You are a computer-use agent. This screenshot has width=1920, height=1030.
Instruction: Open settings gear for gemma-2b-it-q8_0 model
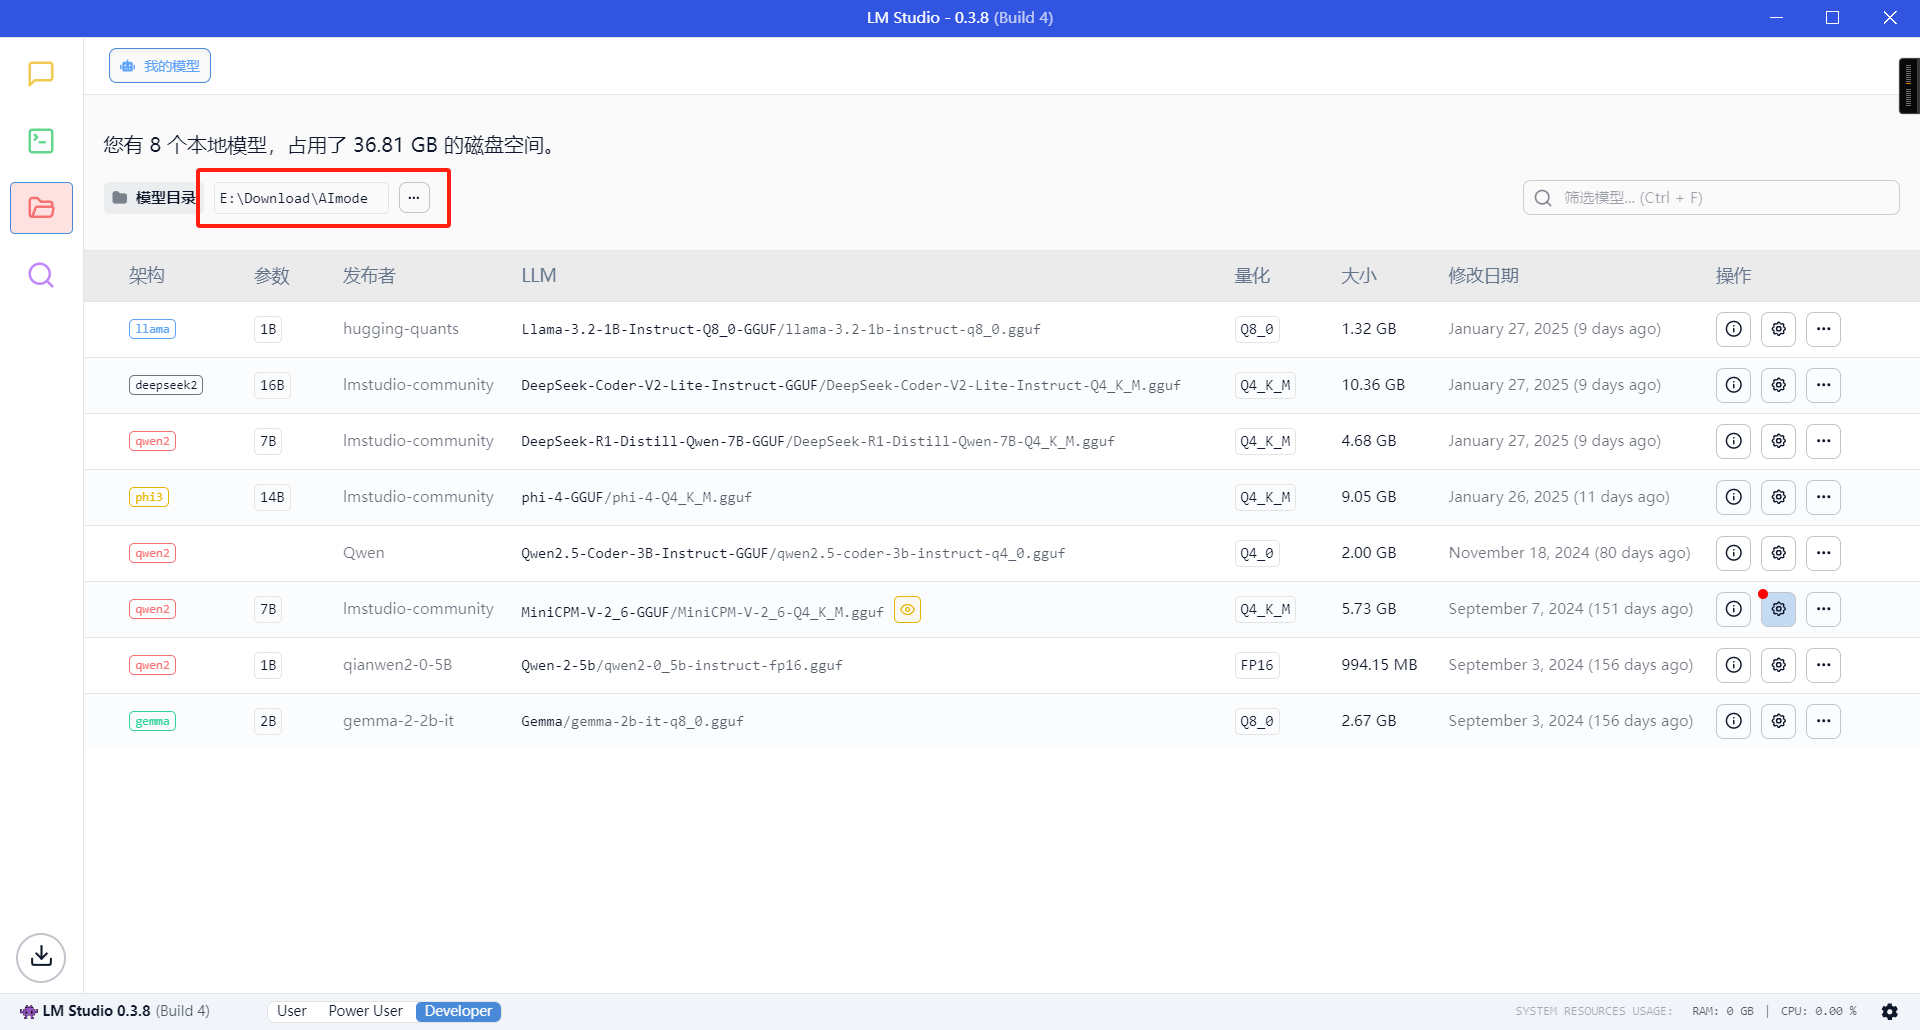[1778, 721]
